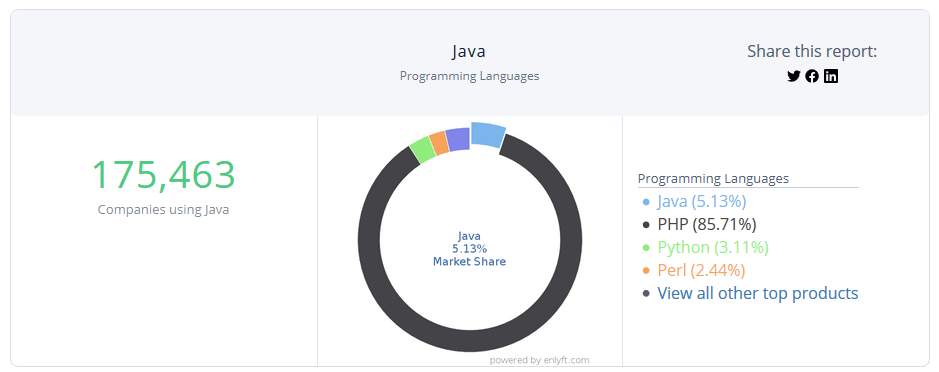Viewport: 939px width, 372px height.
Task: Click the blue bullet beside Java
Action: (x=646, y=202)
